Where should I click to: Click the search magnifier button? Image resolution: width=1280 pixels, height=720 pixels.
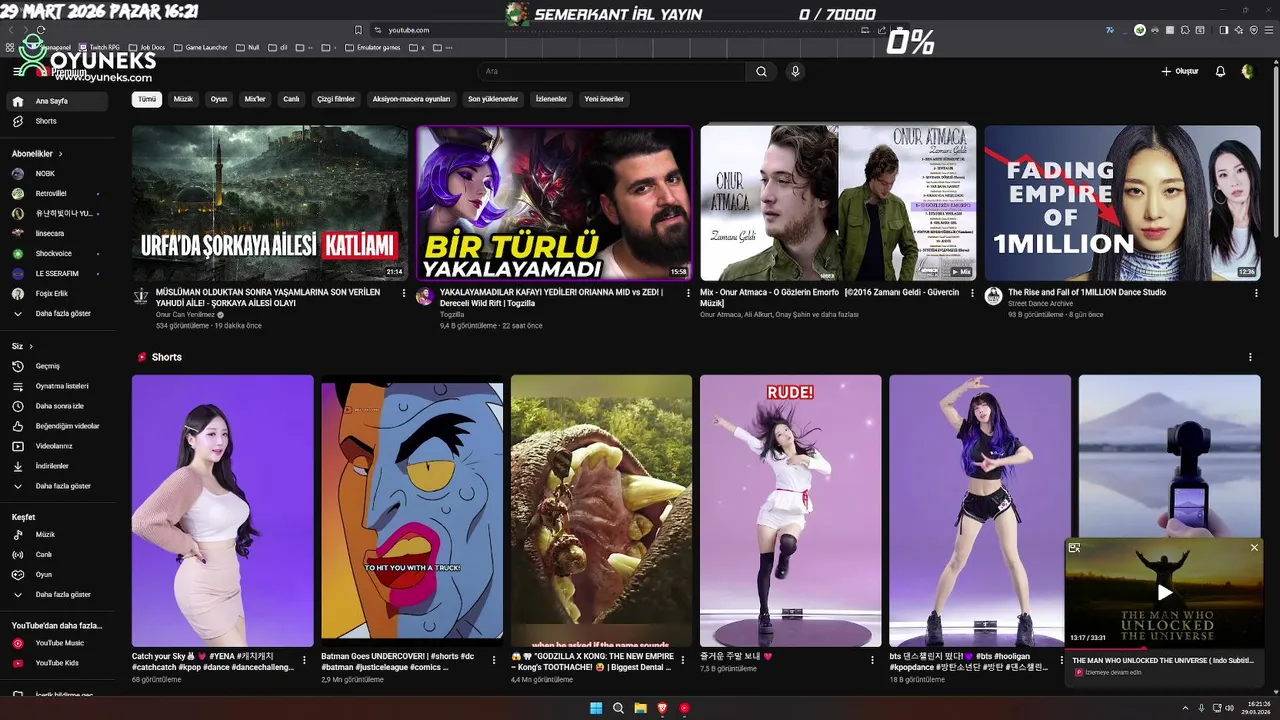click(761, 71)
